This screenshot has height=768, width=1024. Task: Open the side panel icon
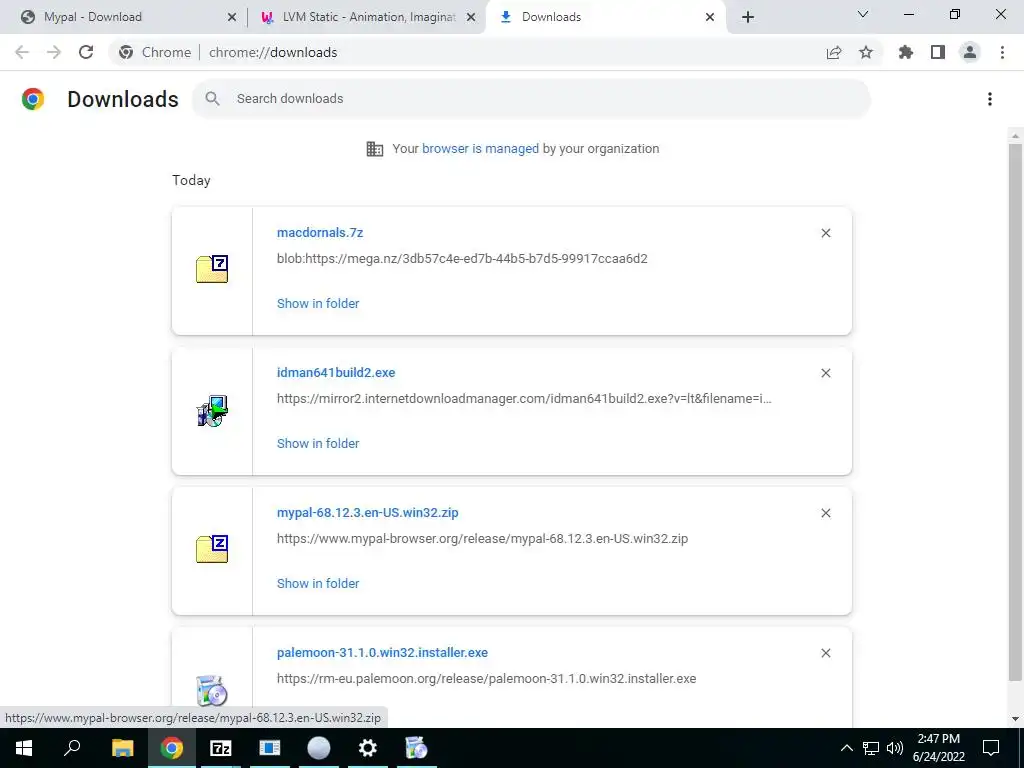938,52
